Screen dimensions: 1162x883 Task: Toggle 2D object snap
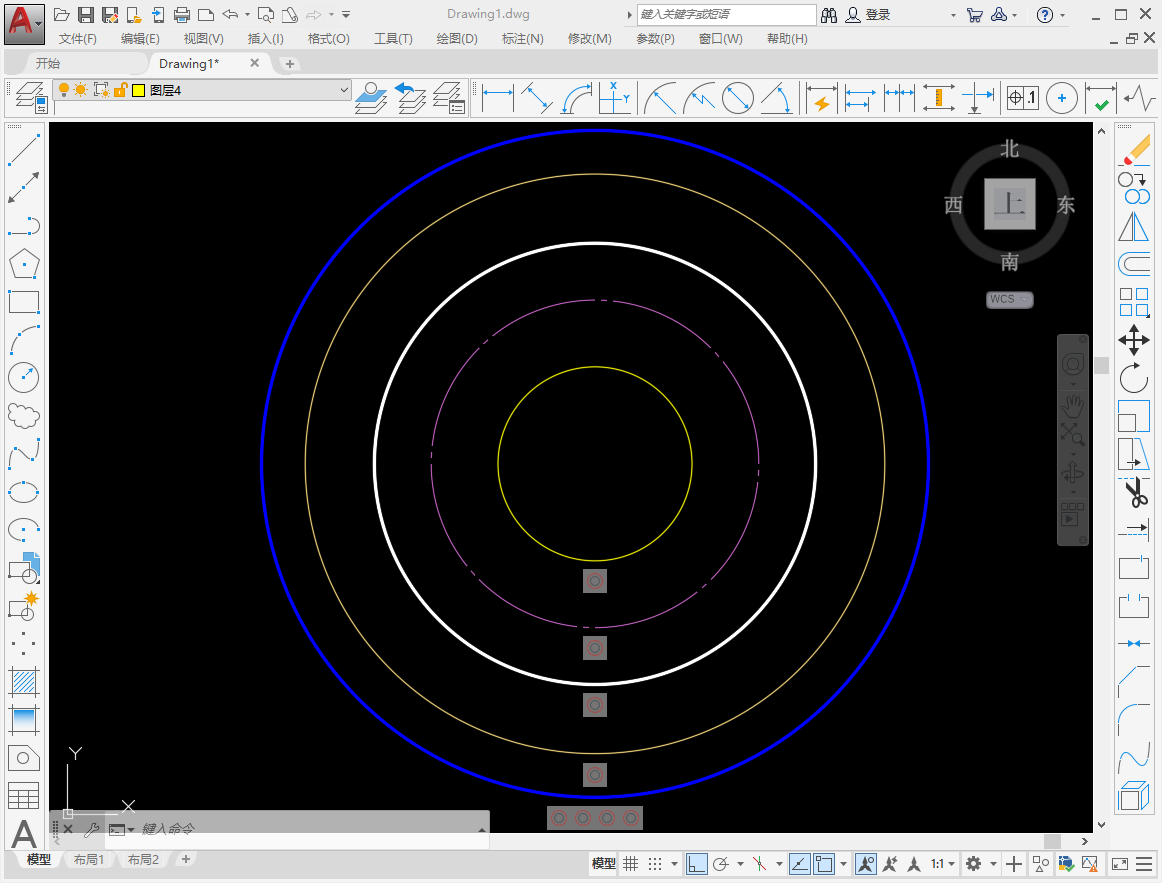click(824, 864)
